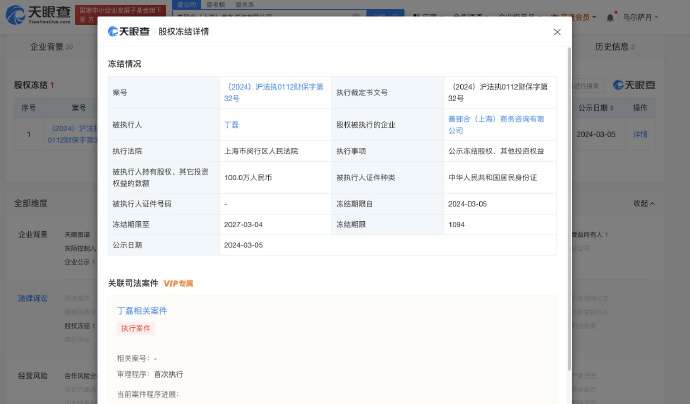Click the 上海市闵行区人民法院 court cell
Image resolution: width=690 pixels, height=404 pixels.
tap(261, 151)
